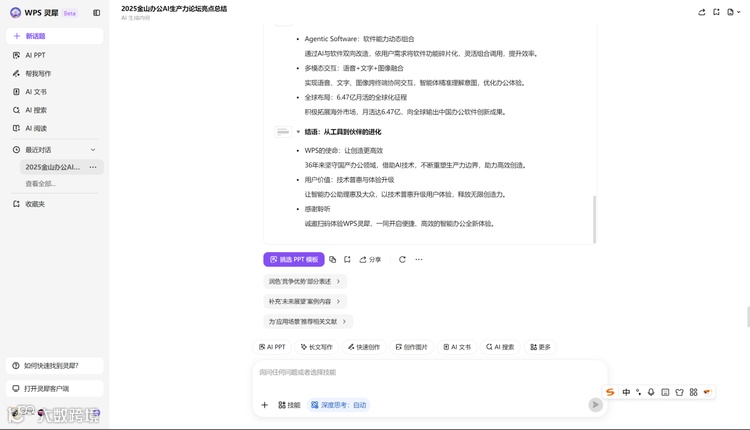Click text 多模态交互：语音+文字+图像融合
This screenshot has width=750, height=430.
pyautogui.click(x=354, y=68)
